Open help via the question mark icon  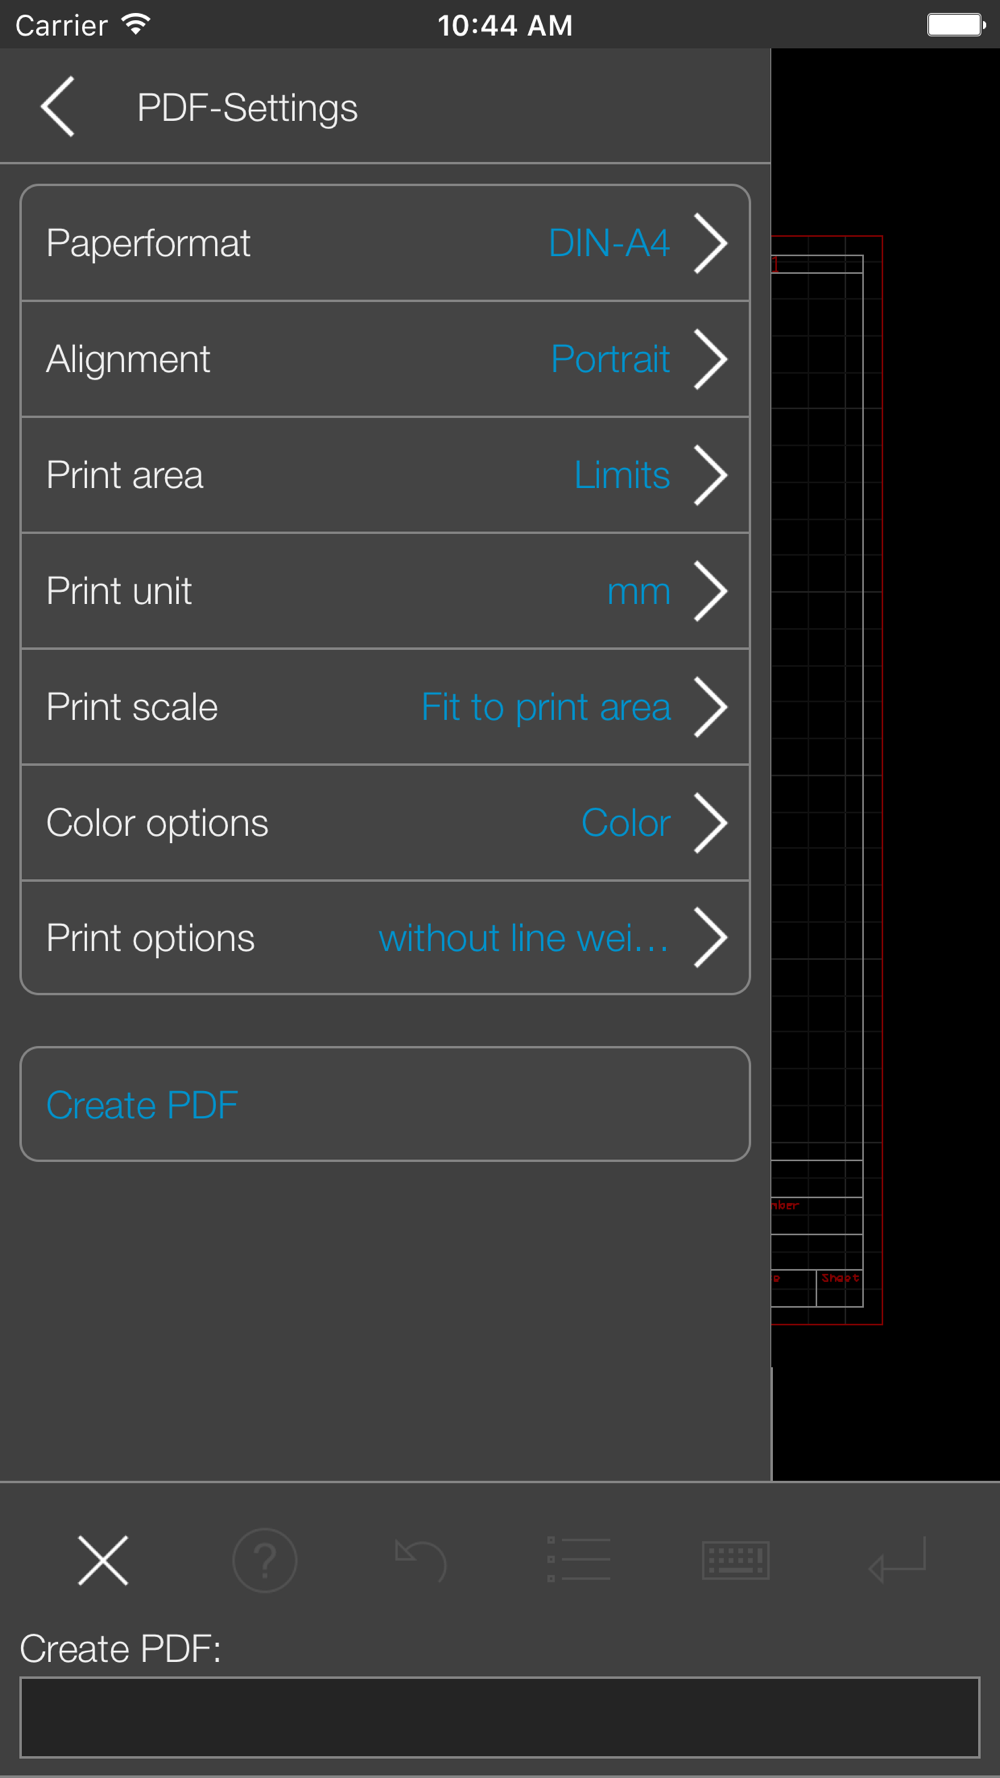265,1560
